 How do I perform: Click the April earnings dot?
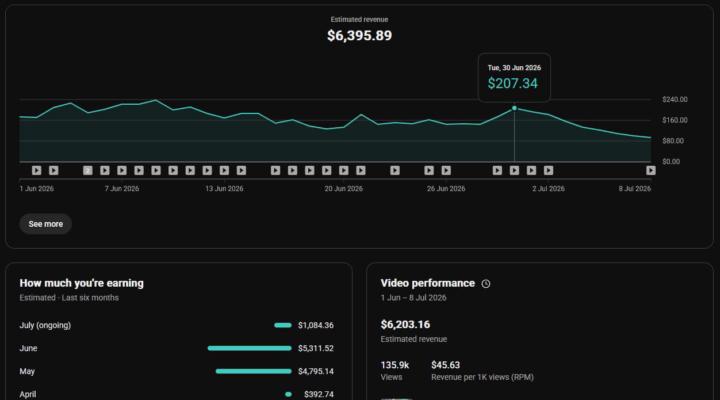coord(288,394)
